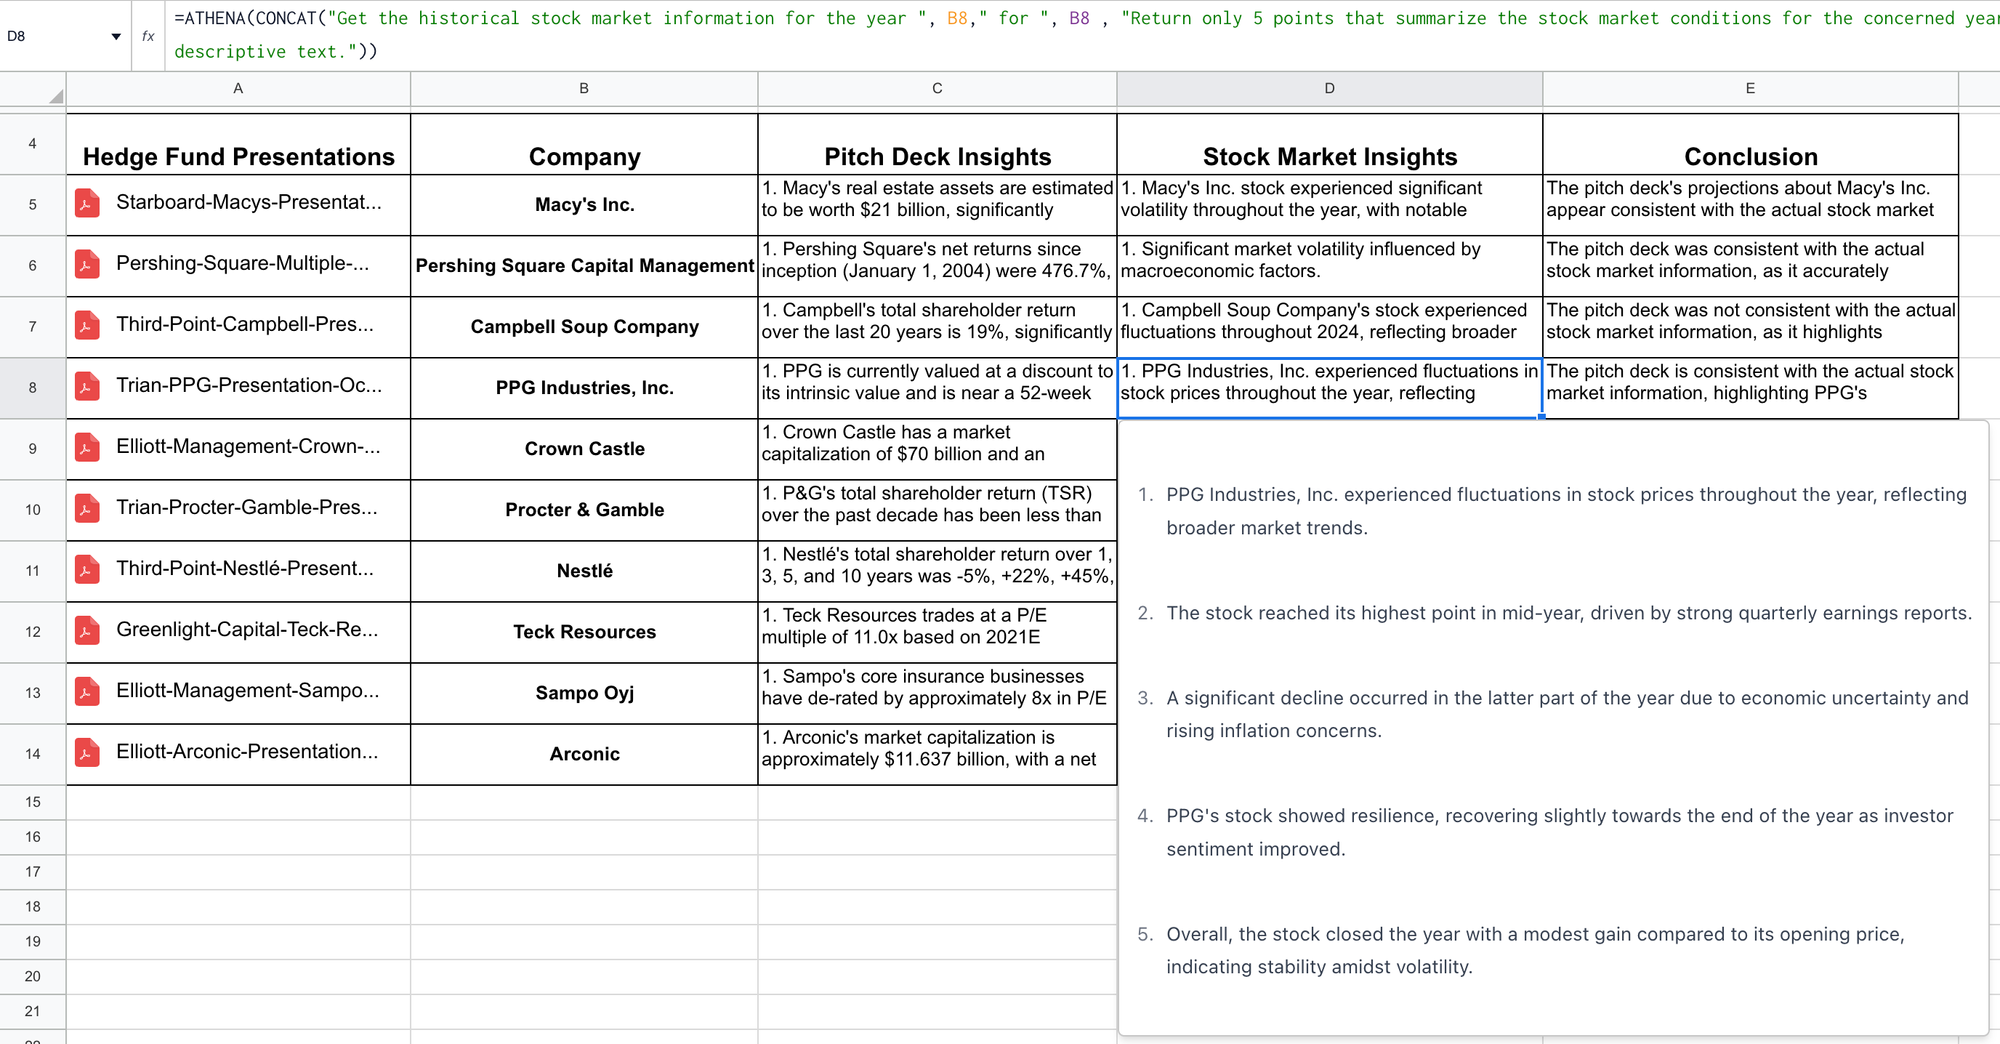
Task: Click PPG pitch deck consistent conclusion cell
Action: pos(1750,388)
